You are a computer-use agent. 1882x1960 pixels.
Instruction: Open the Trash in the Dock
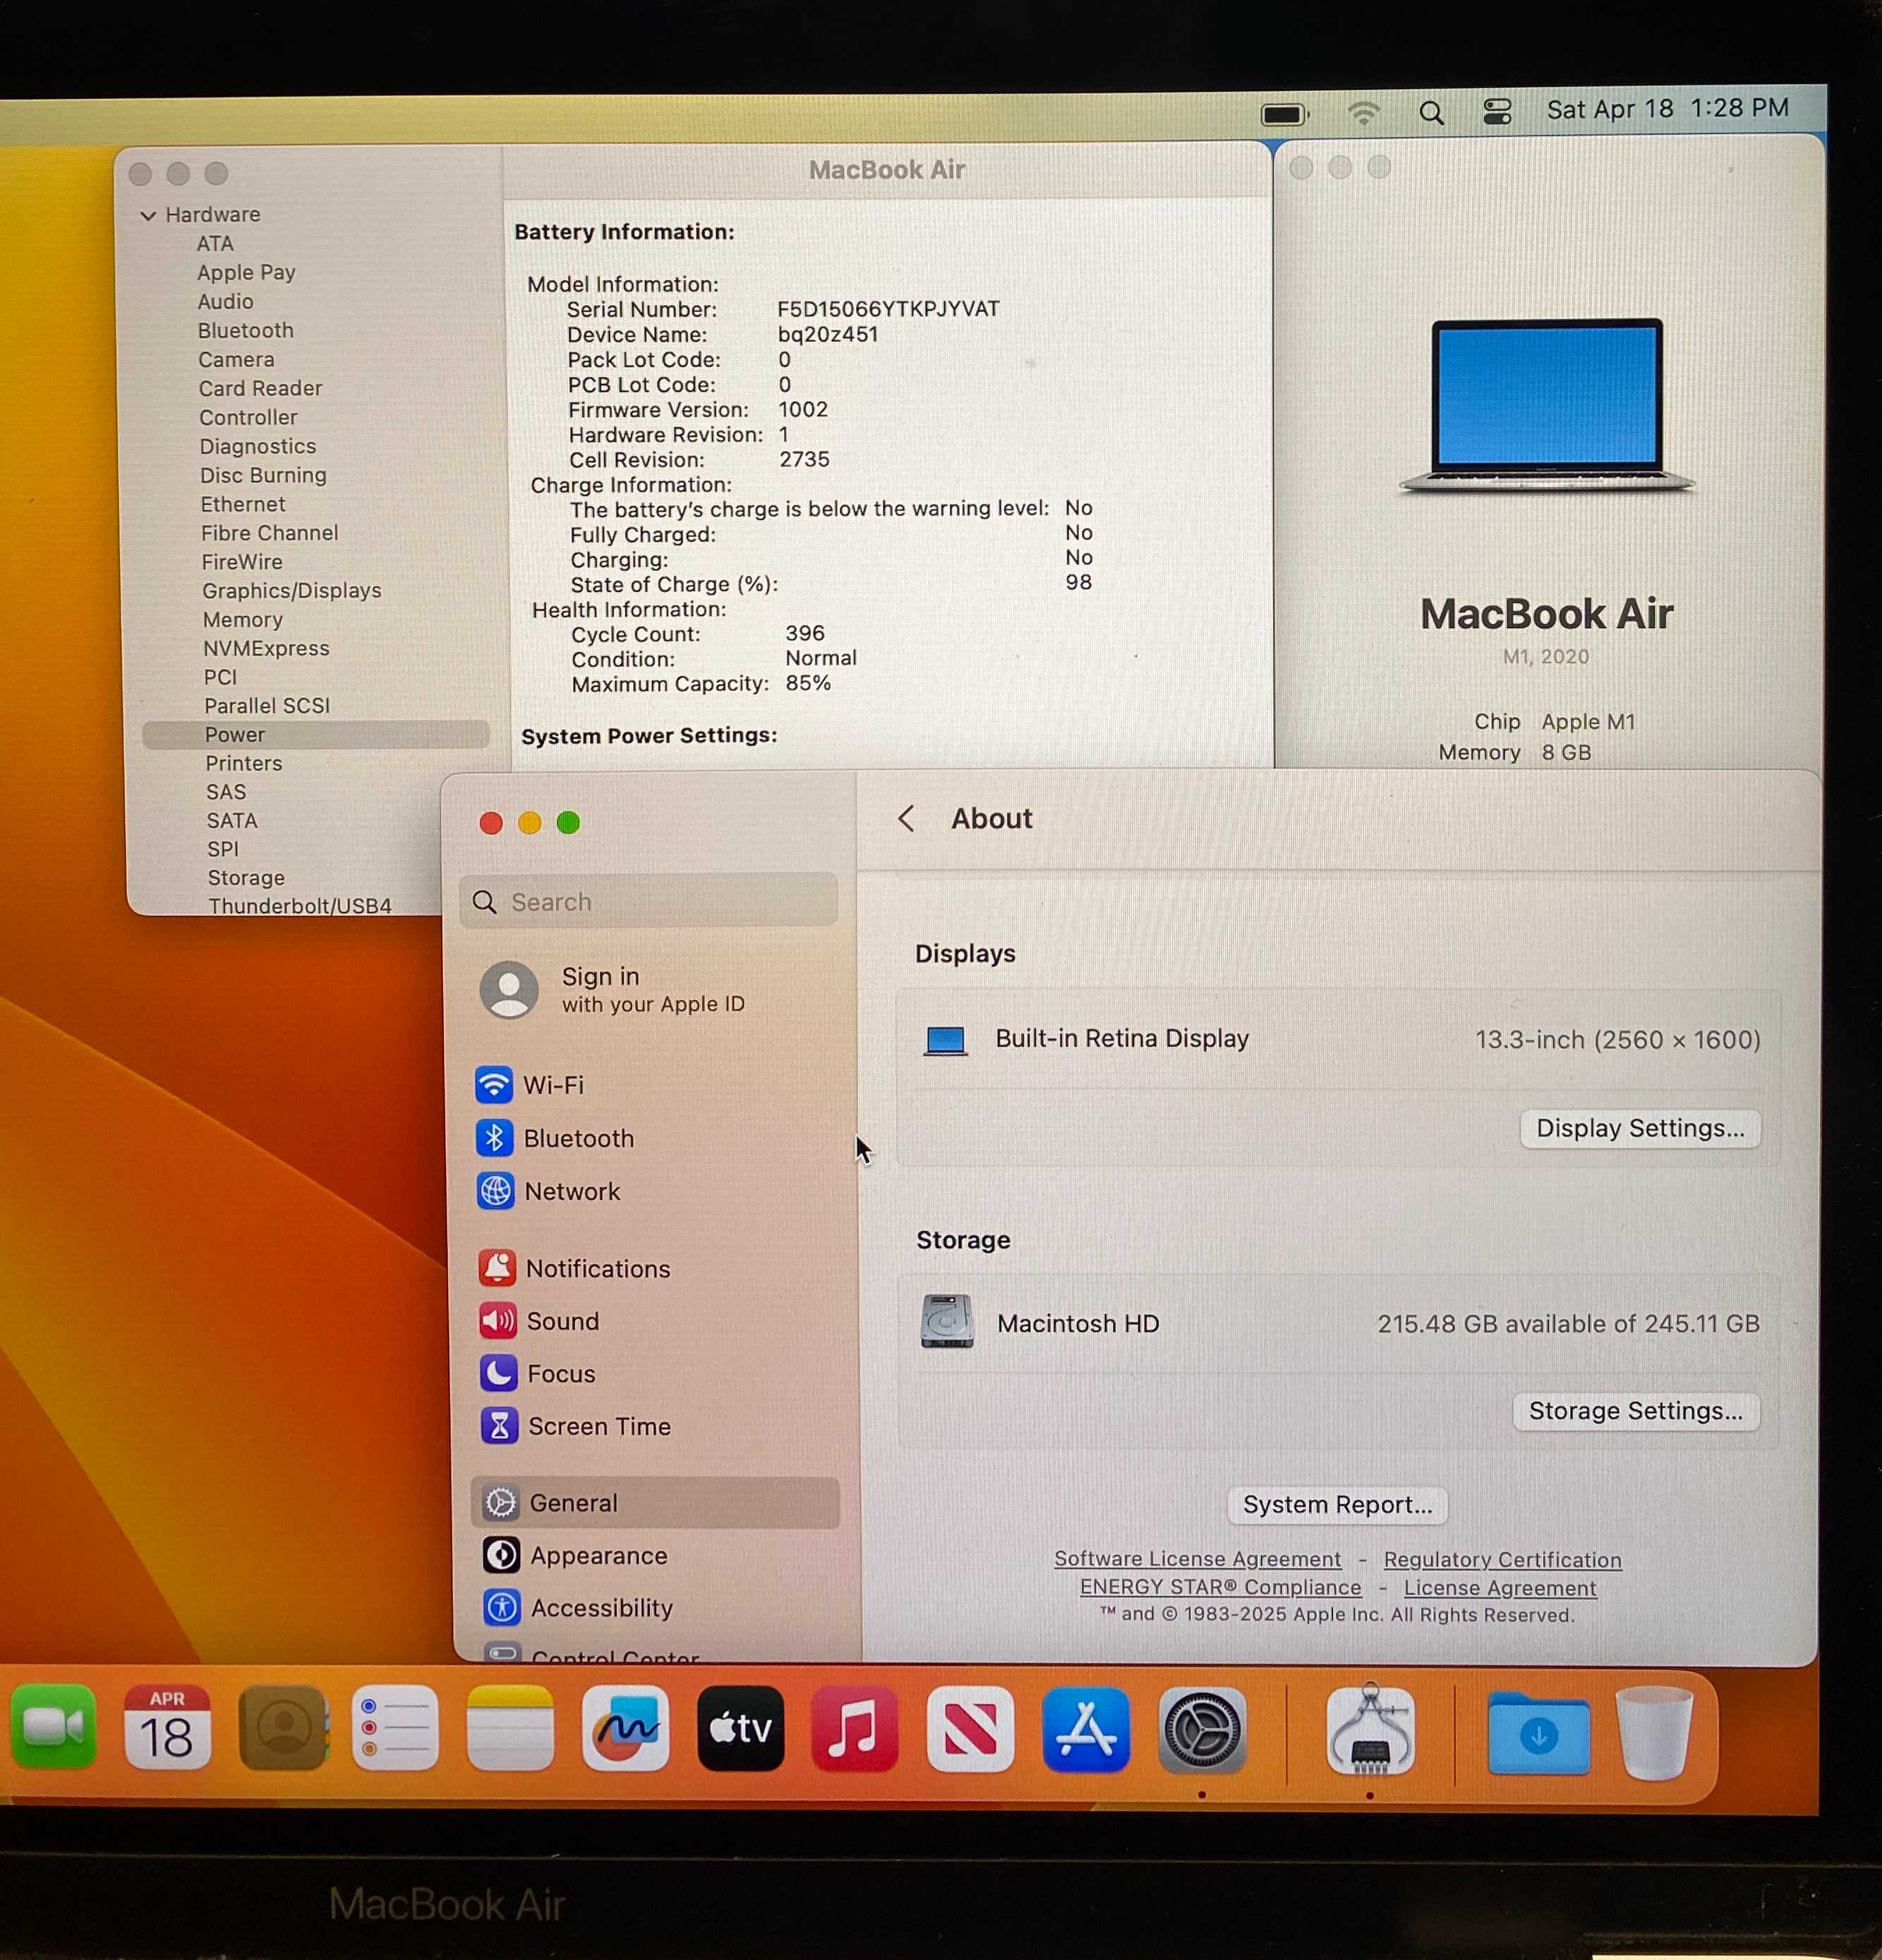[x=1654, y=1732]
